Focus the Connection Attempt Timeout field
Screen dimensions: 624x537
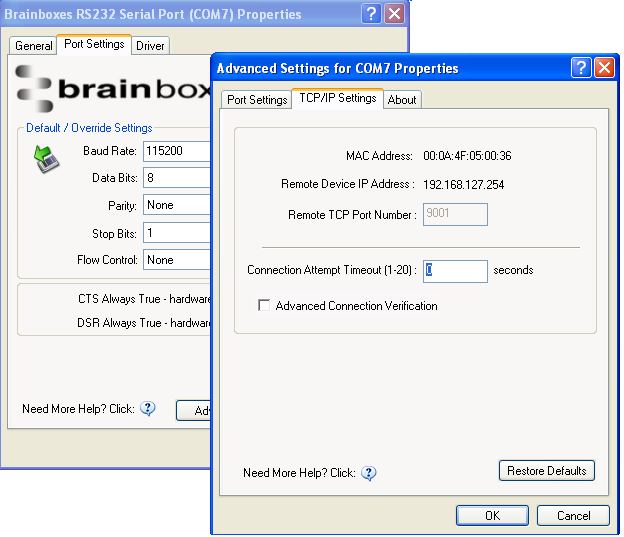tap(455, 271)
